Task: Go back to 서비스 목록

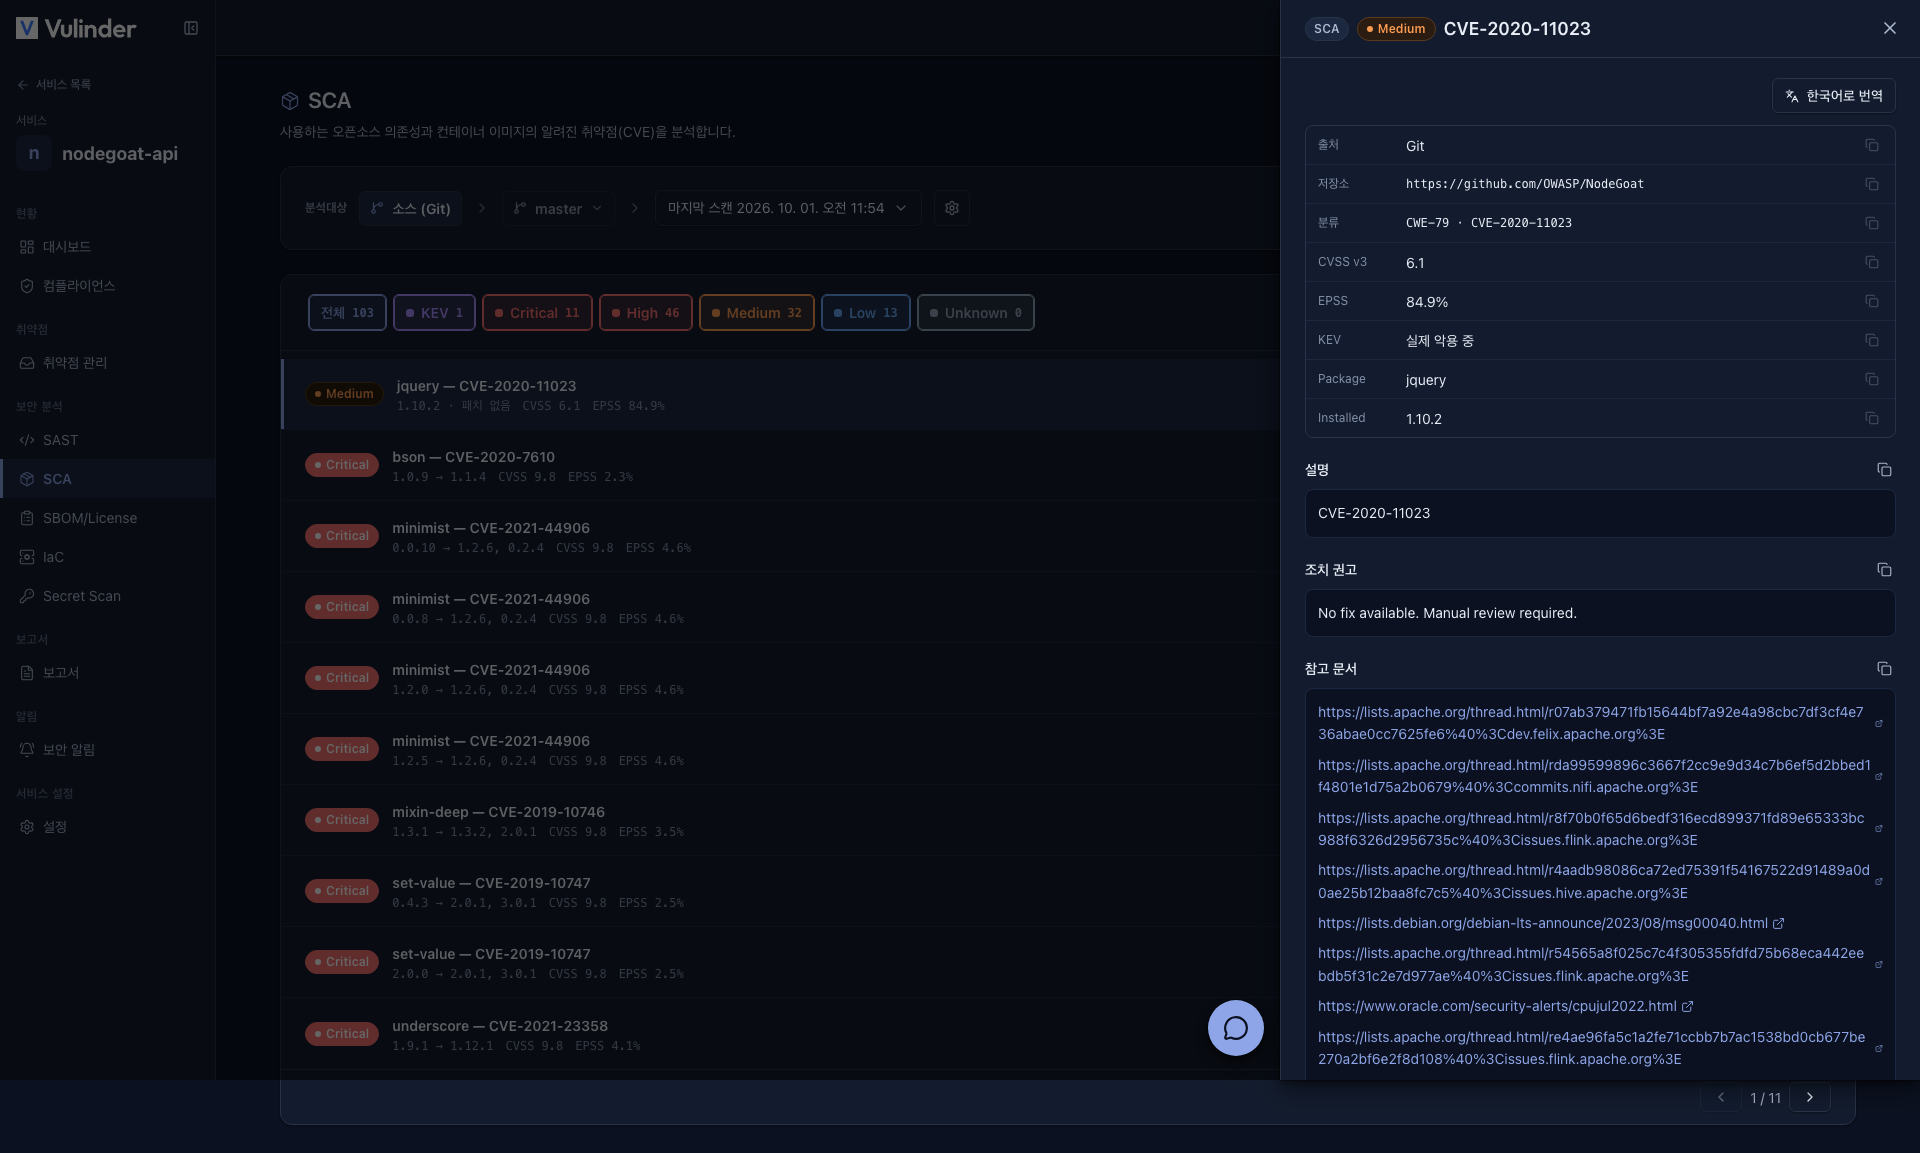Action: [x=54, y=85]
